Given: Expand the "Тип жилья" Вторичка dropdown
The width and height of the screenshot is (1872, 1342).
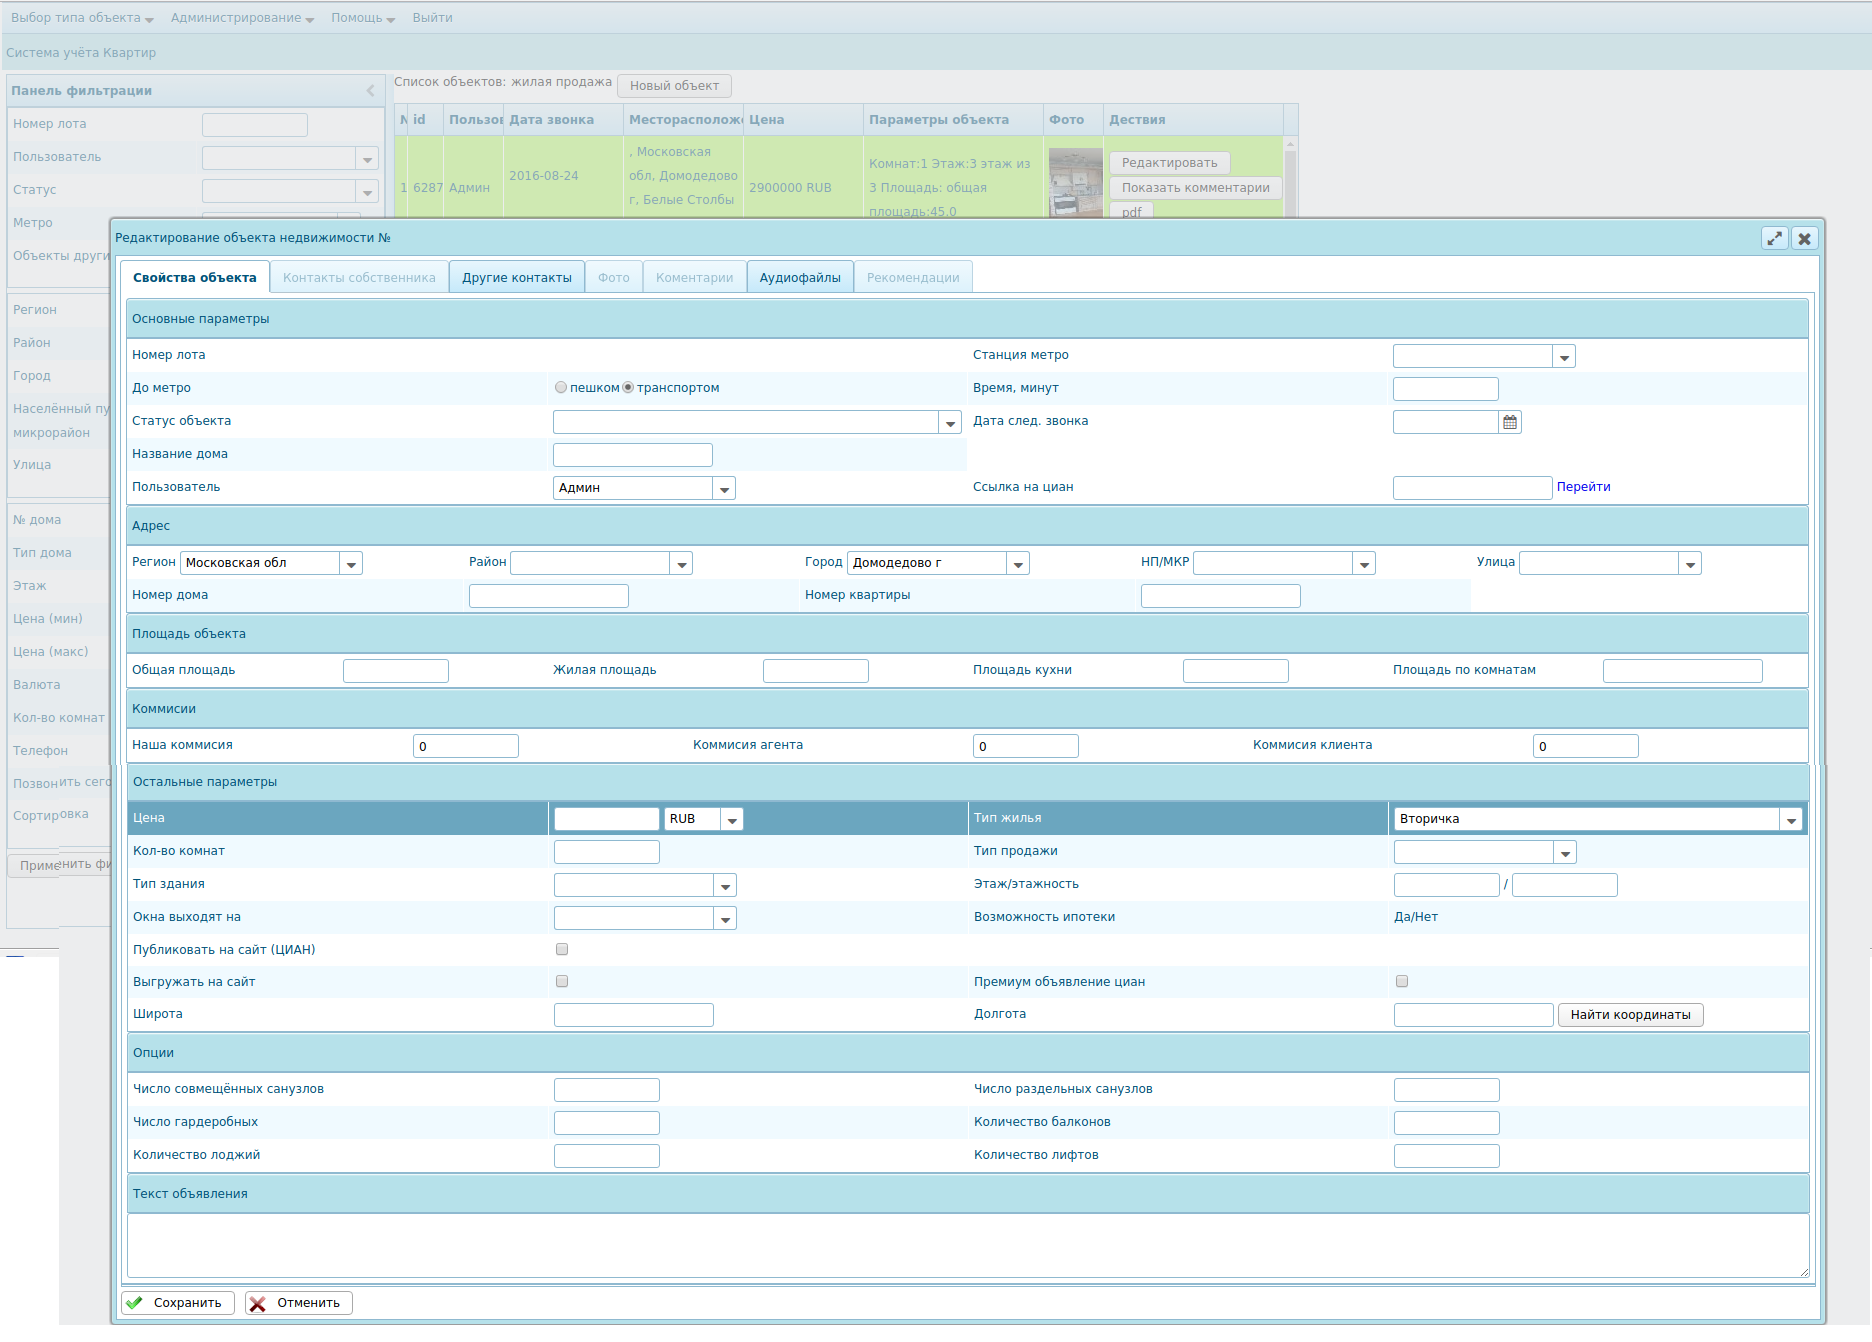Looking at the screenshot, I should 1790,820.
